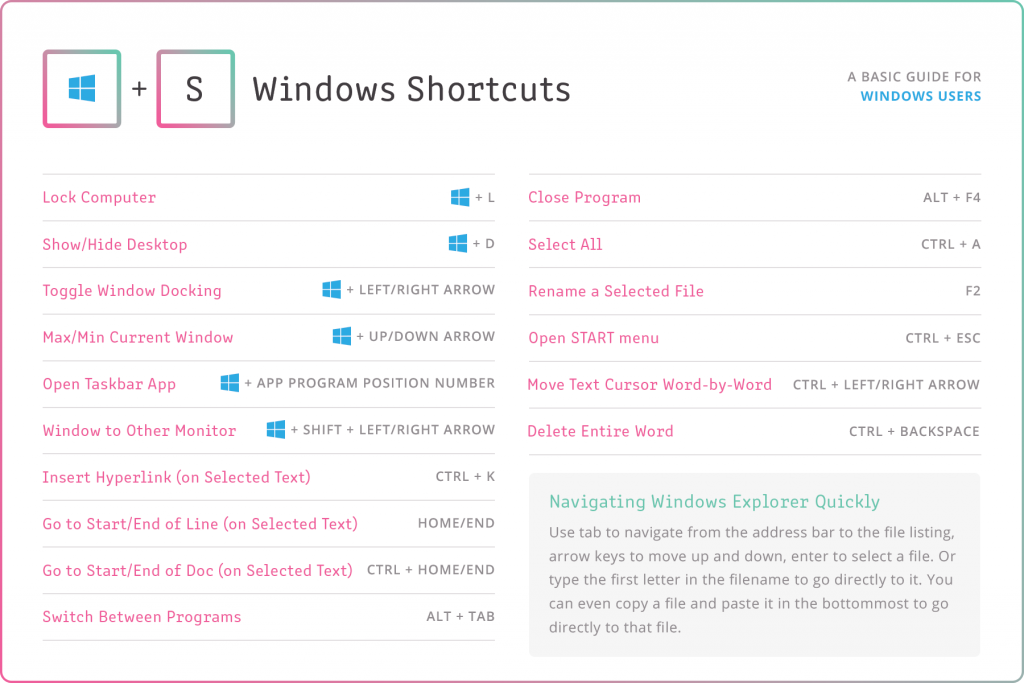Select the Windows logo in the Max/Min Current Window row
The height and width of the screenshot is (683, 1024).
(342, 336)
